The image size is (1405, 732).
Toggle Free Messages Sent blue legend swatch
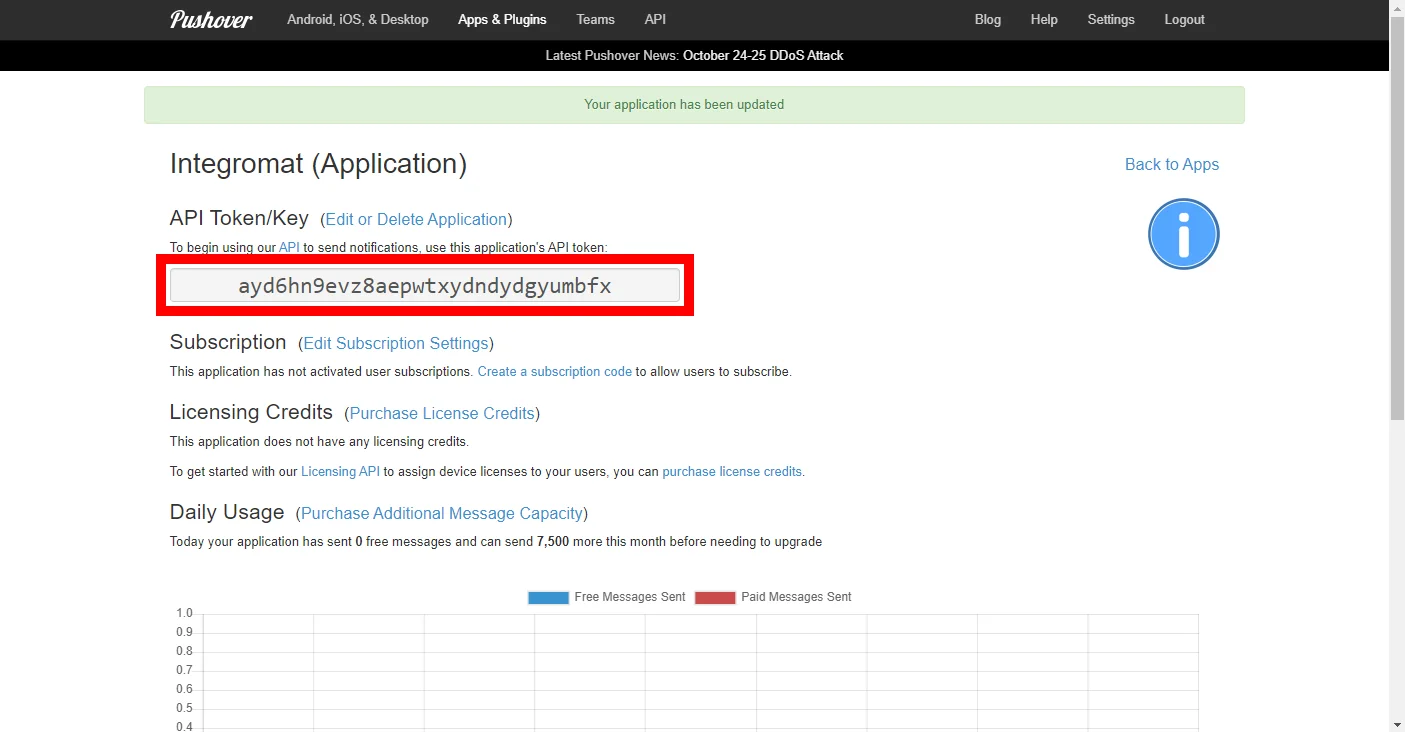tap(548, 597)
